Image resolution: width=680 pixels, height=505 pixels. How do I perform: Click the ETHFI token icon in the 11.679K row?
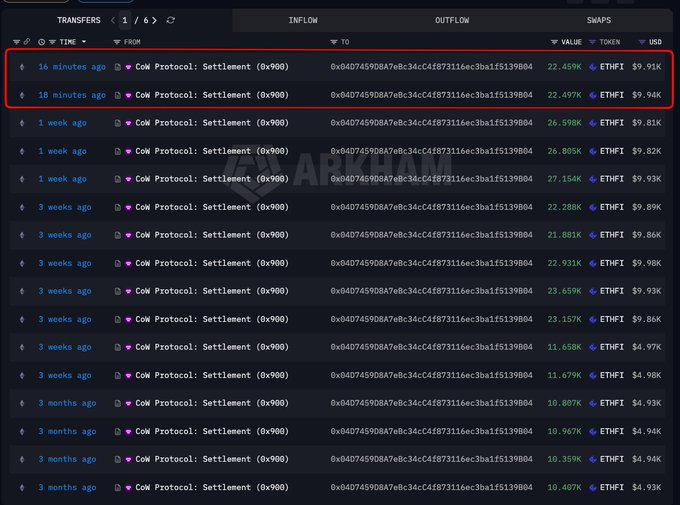tap(593, 375)
